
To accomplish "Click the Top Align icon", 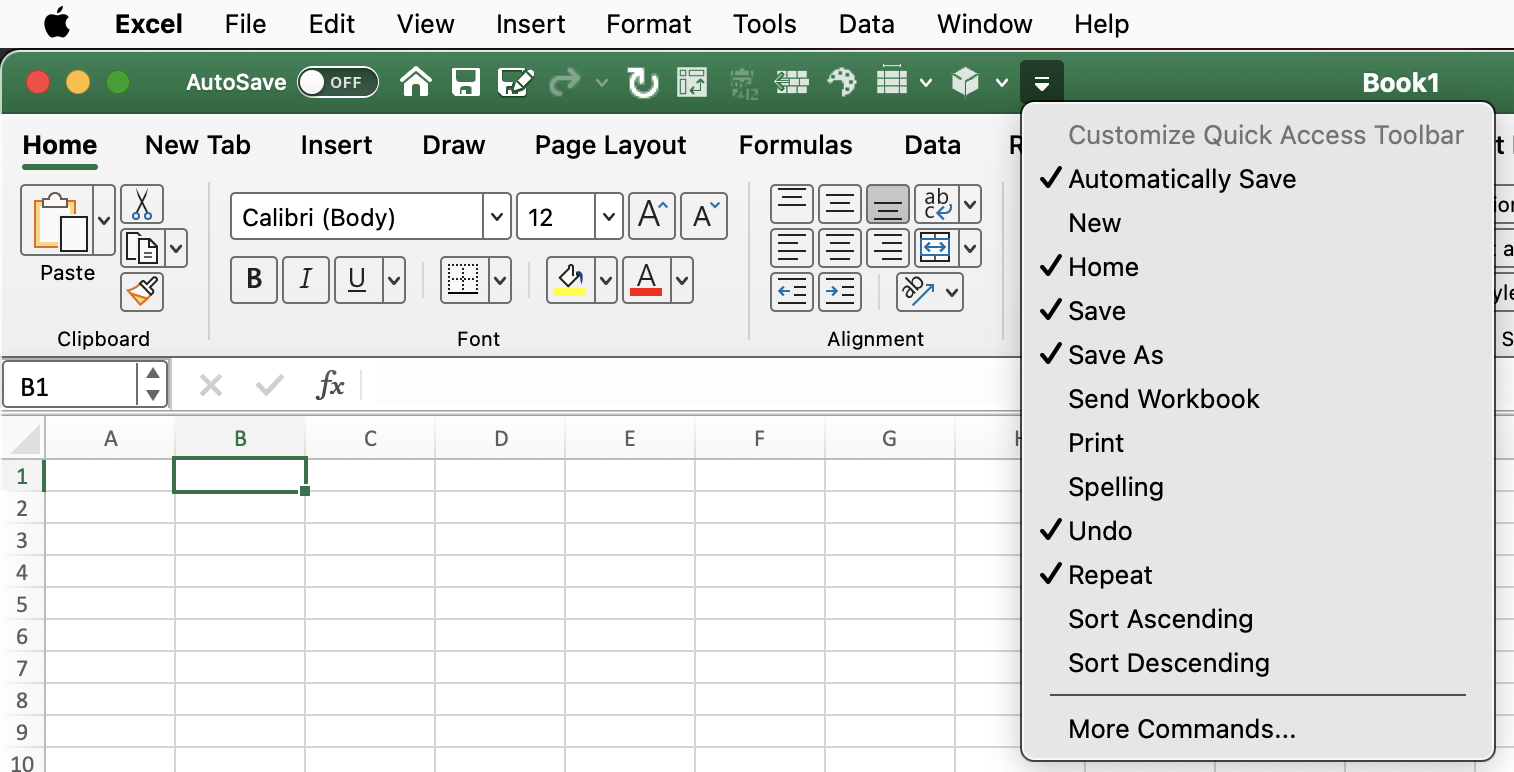I will (x=792, y=204).
